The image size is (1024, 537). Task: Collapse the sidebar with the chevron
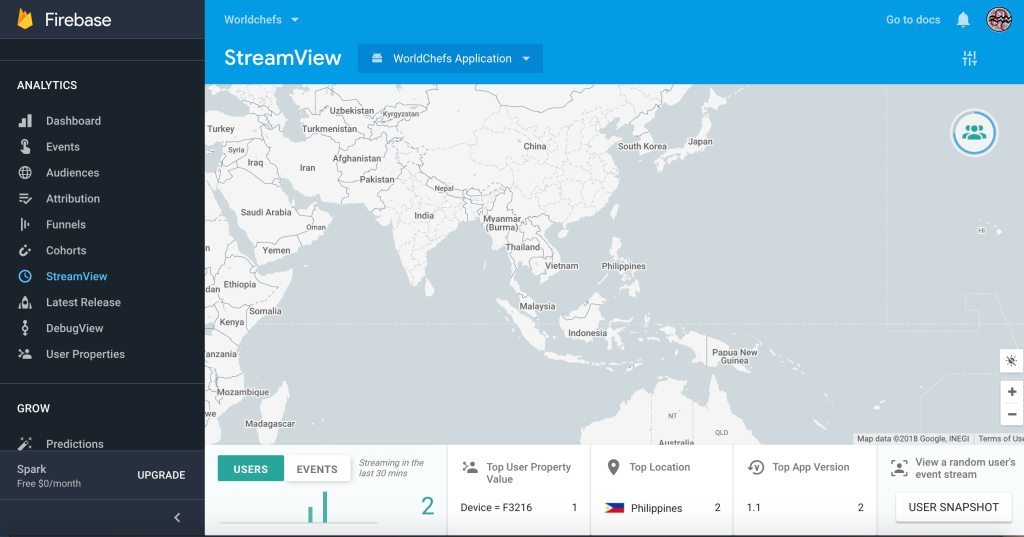tap(177, 518)
